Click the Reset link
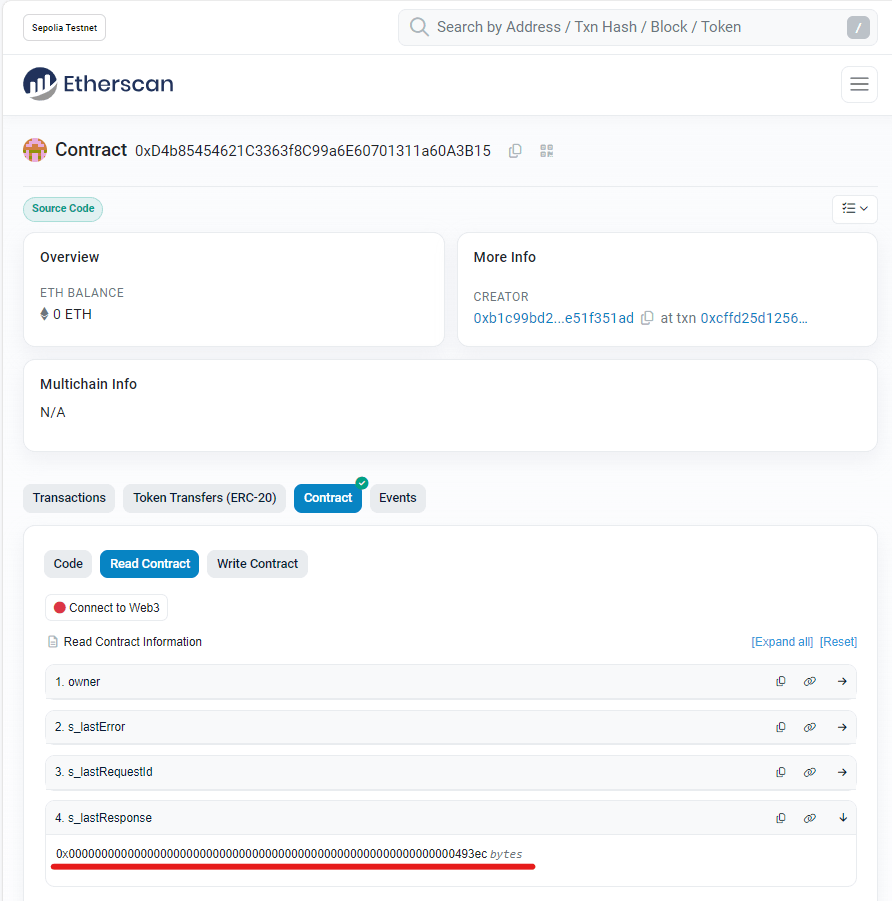 [x=838, y=642]
